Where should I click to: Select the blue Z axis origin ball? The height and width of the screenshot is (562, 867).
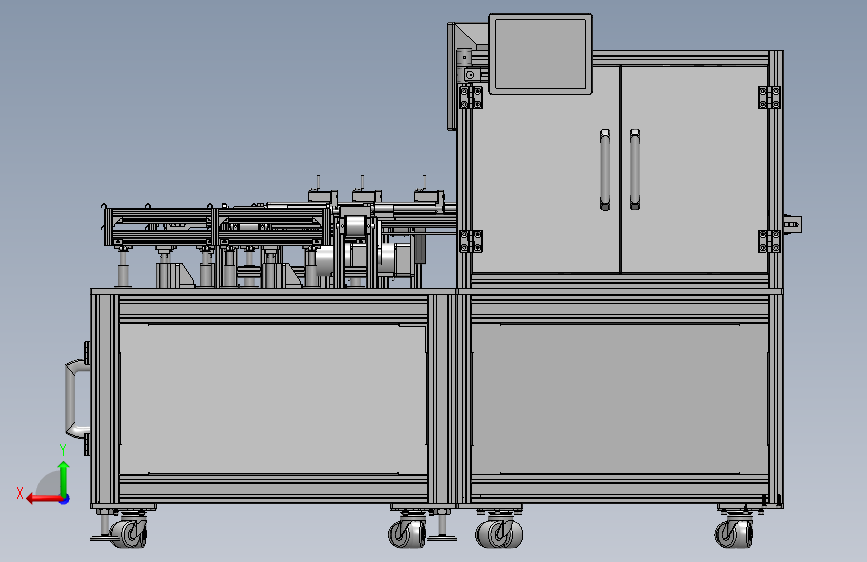[65, 499]
